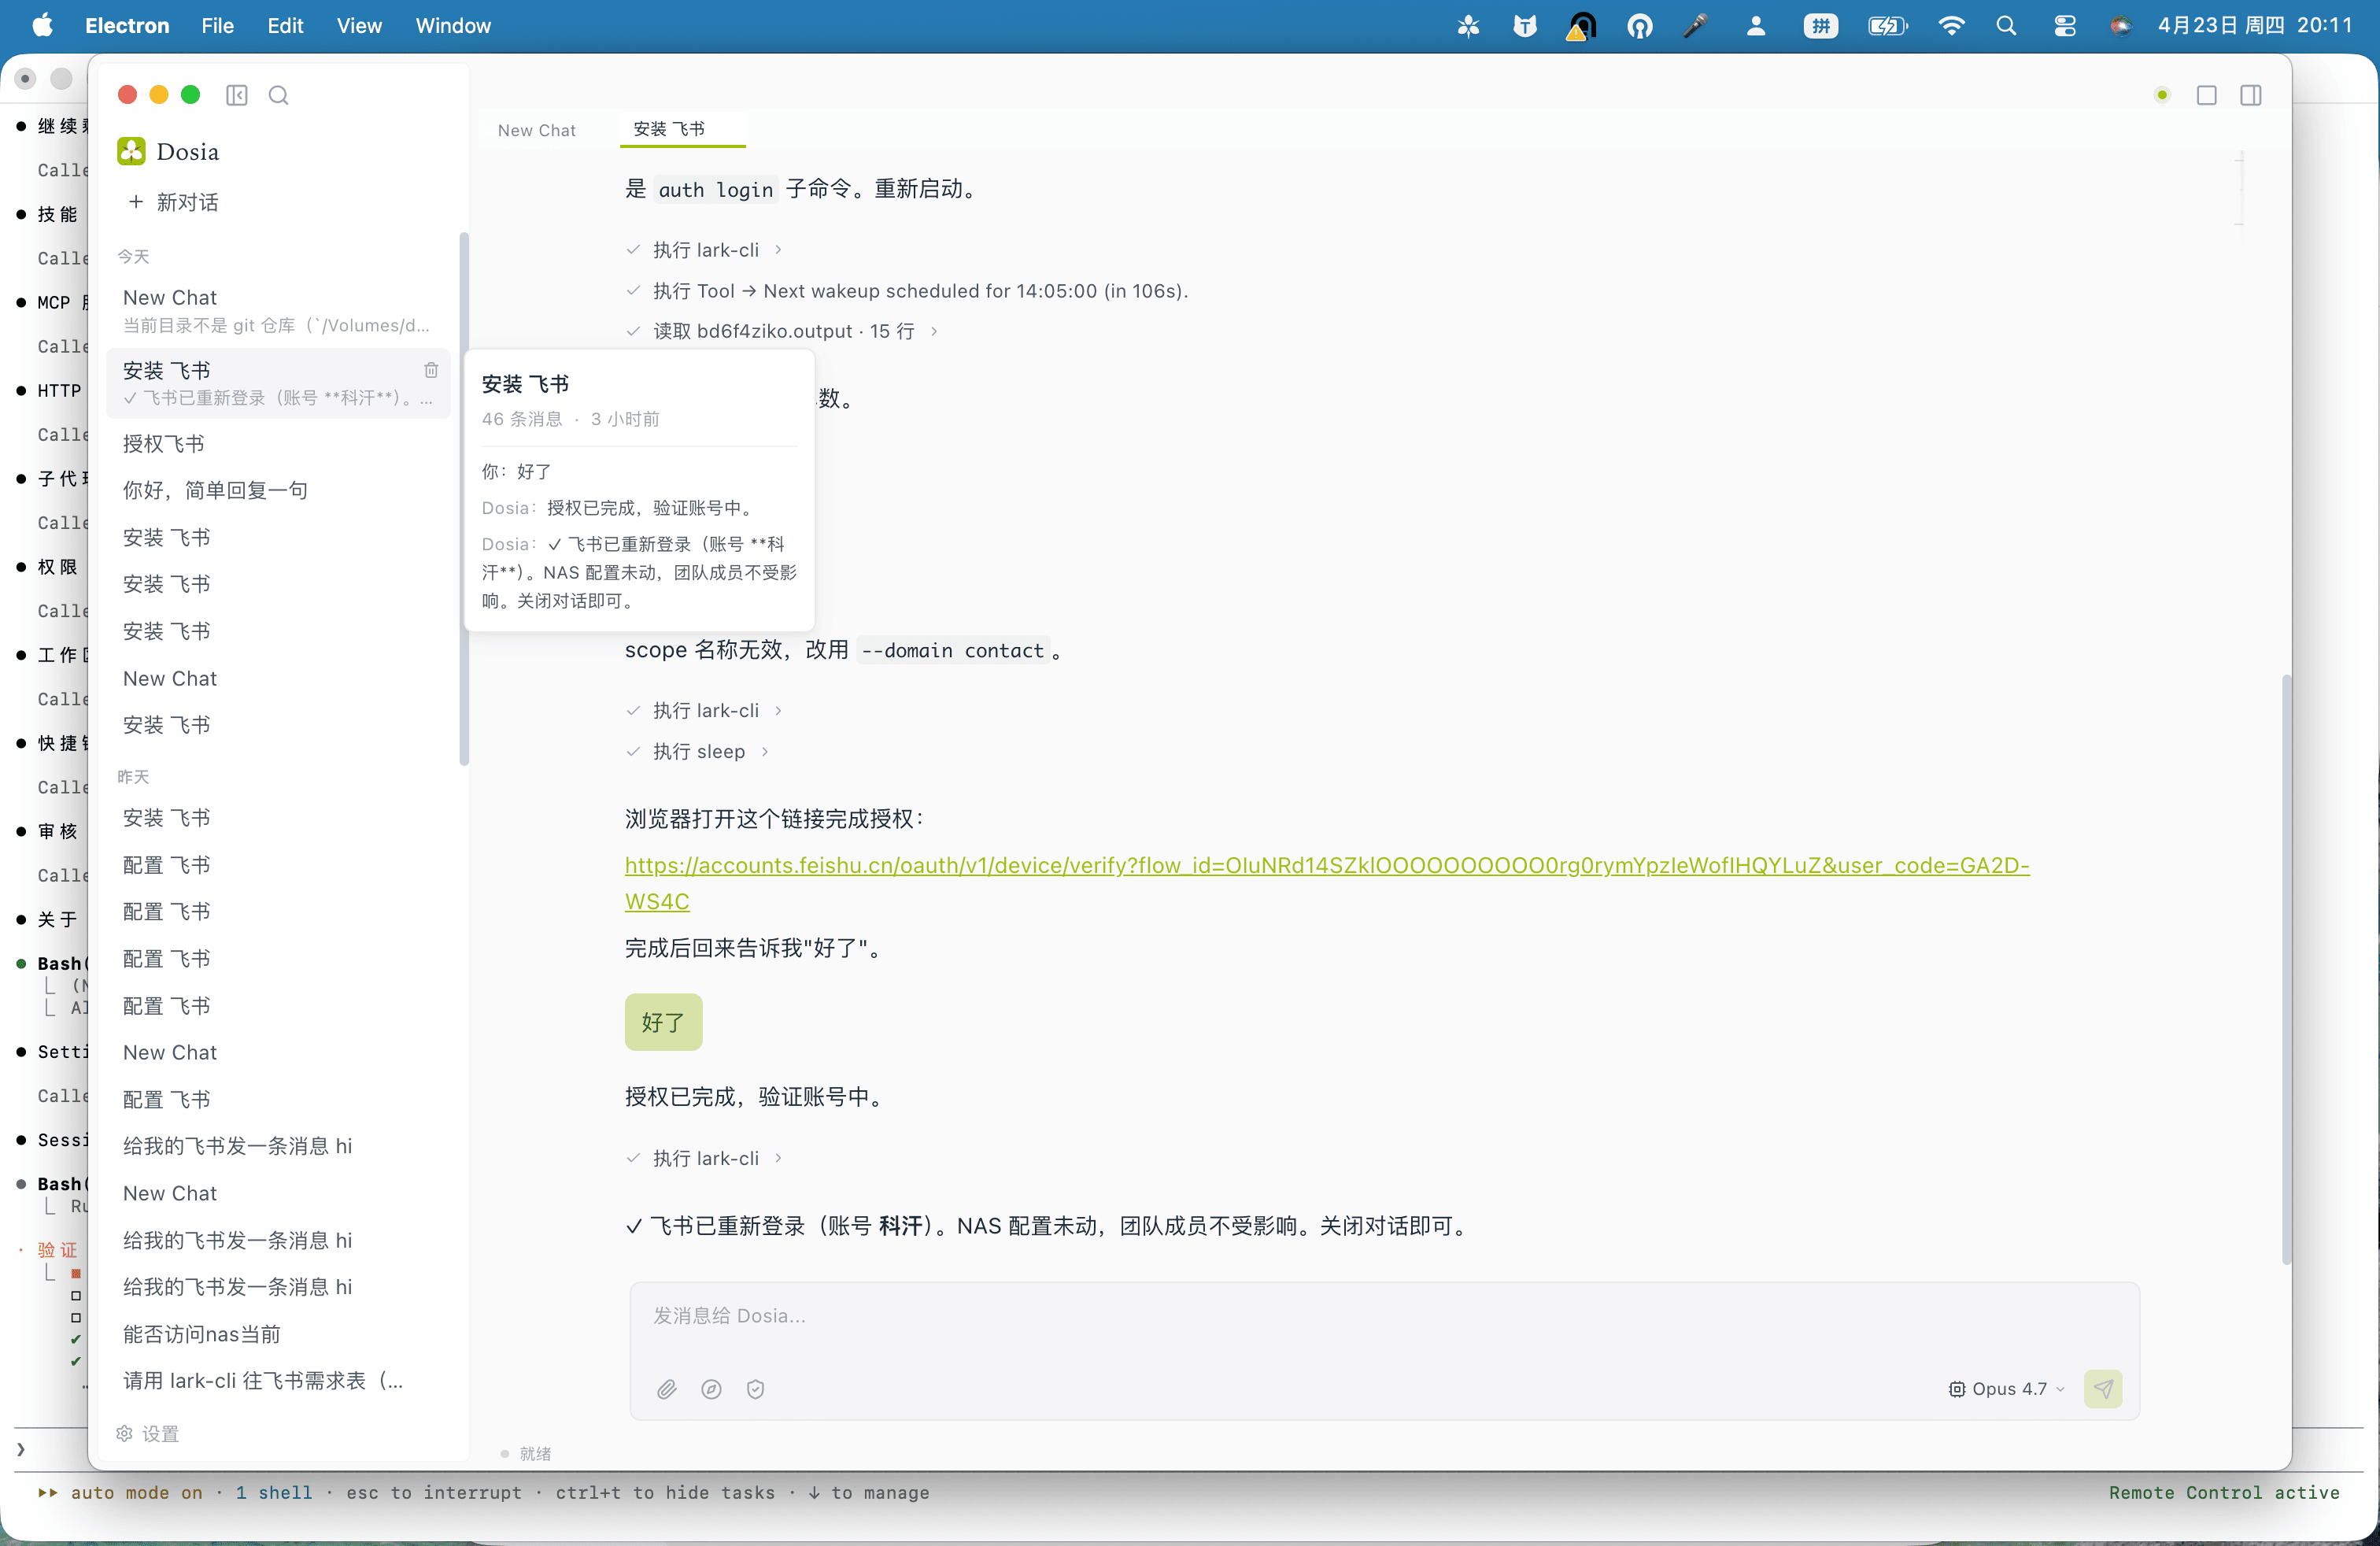Send the message with paper plane button
Screen dimensions: 2380x1546
[x=2103, y=1388]
